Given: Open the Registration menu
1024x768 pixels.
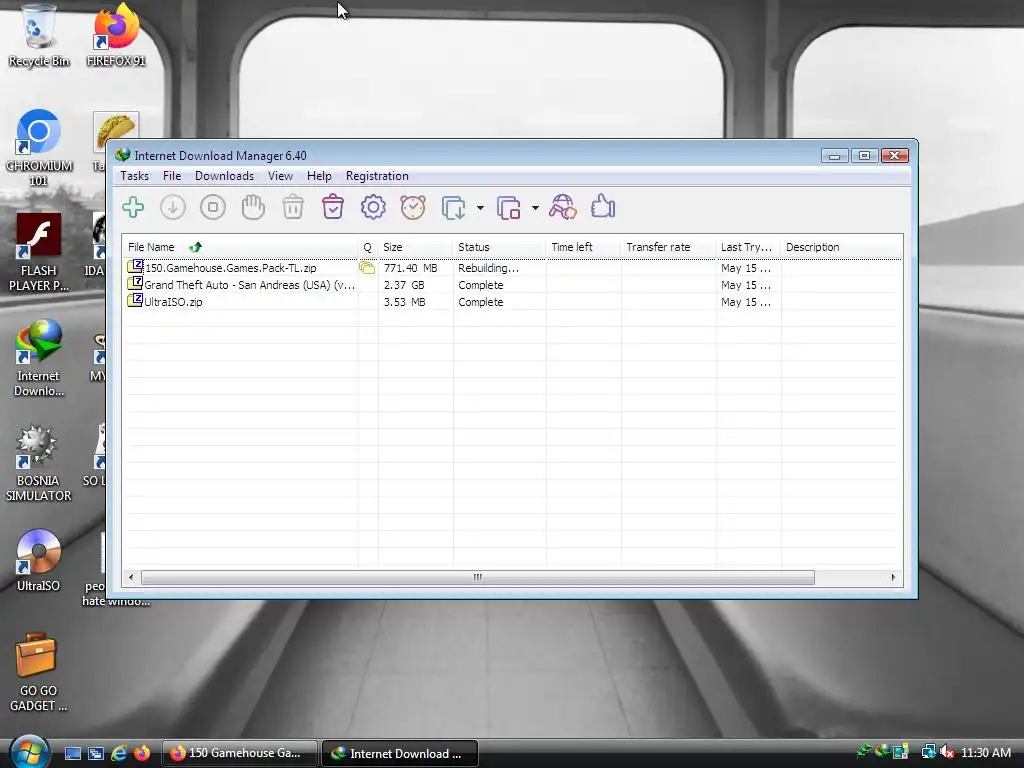Looking at the screenshot, I should (377, 176).
